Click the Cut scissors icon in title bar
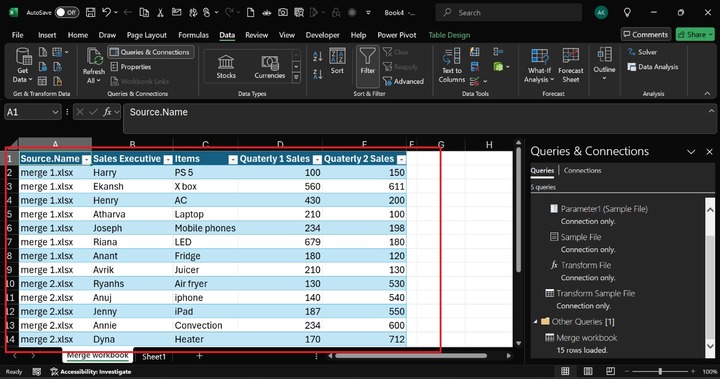 tap(160, 12)
